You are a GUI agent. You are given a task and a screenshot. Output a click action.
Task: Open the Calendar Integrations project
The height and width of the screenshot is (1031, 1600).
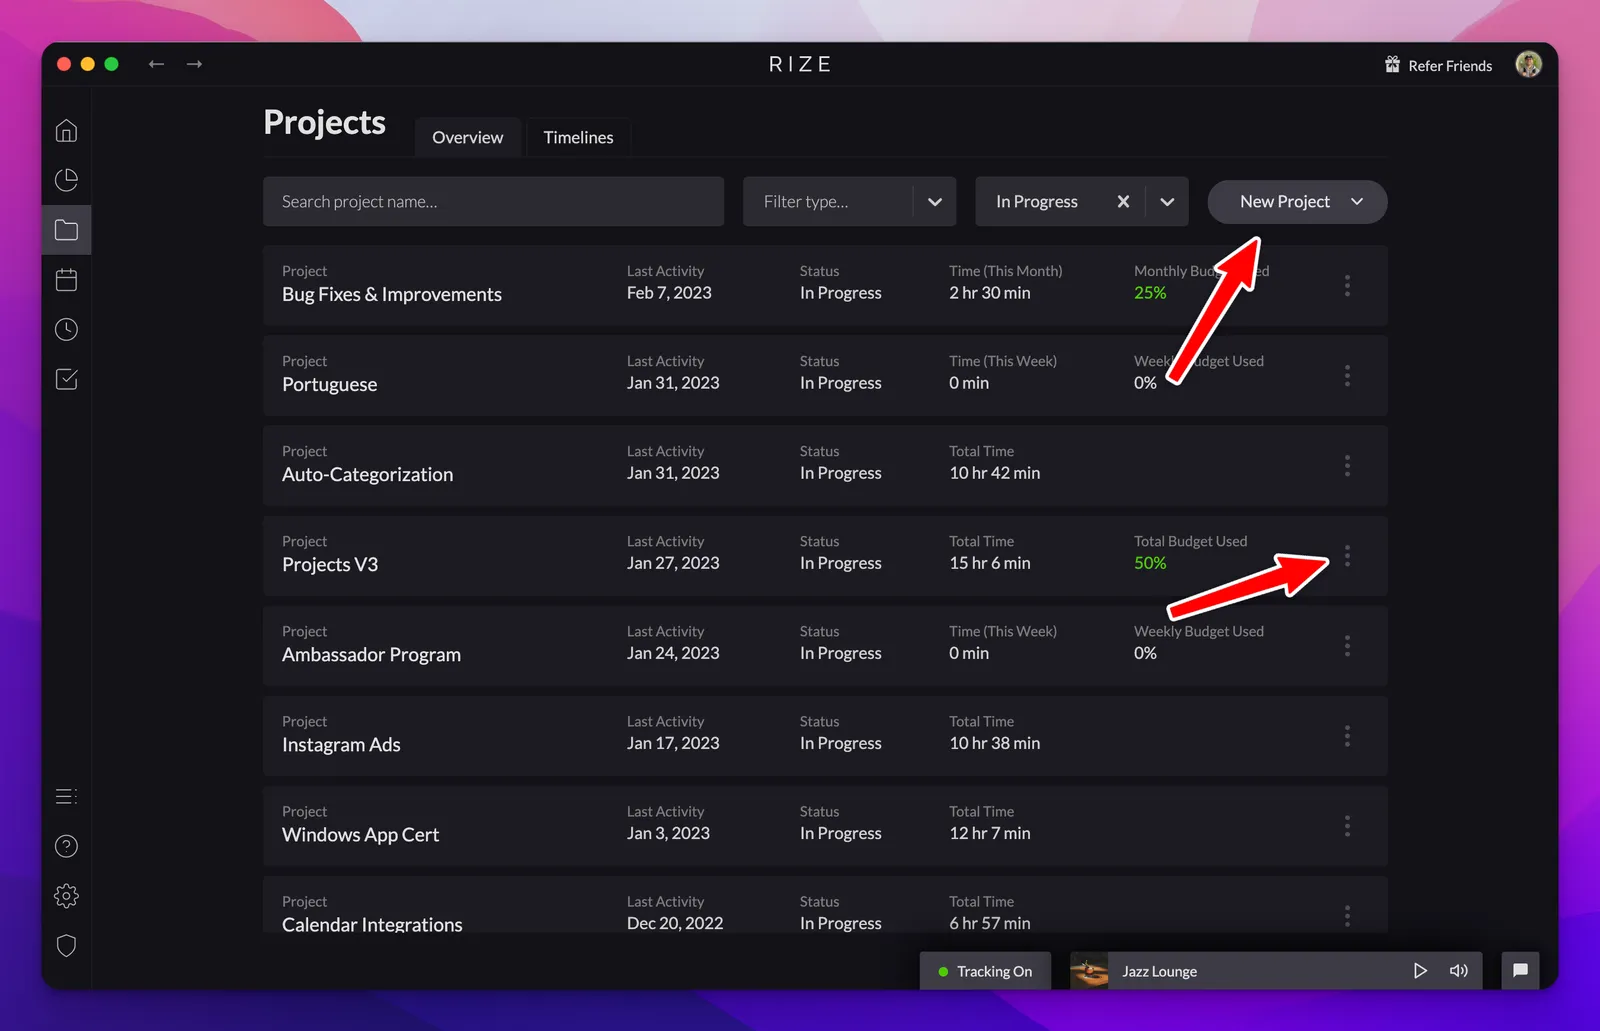[372, 923]
